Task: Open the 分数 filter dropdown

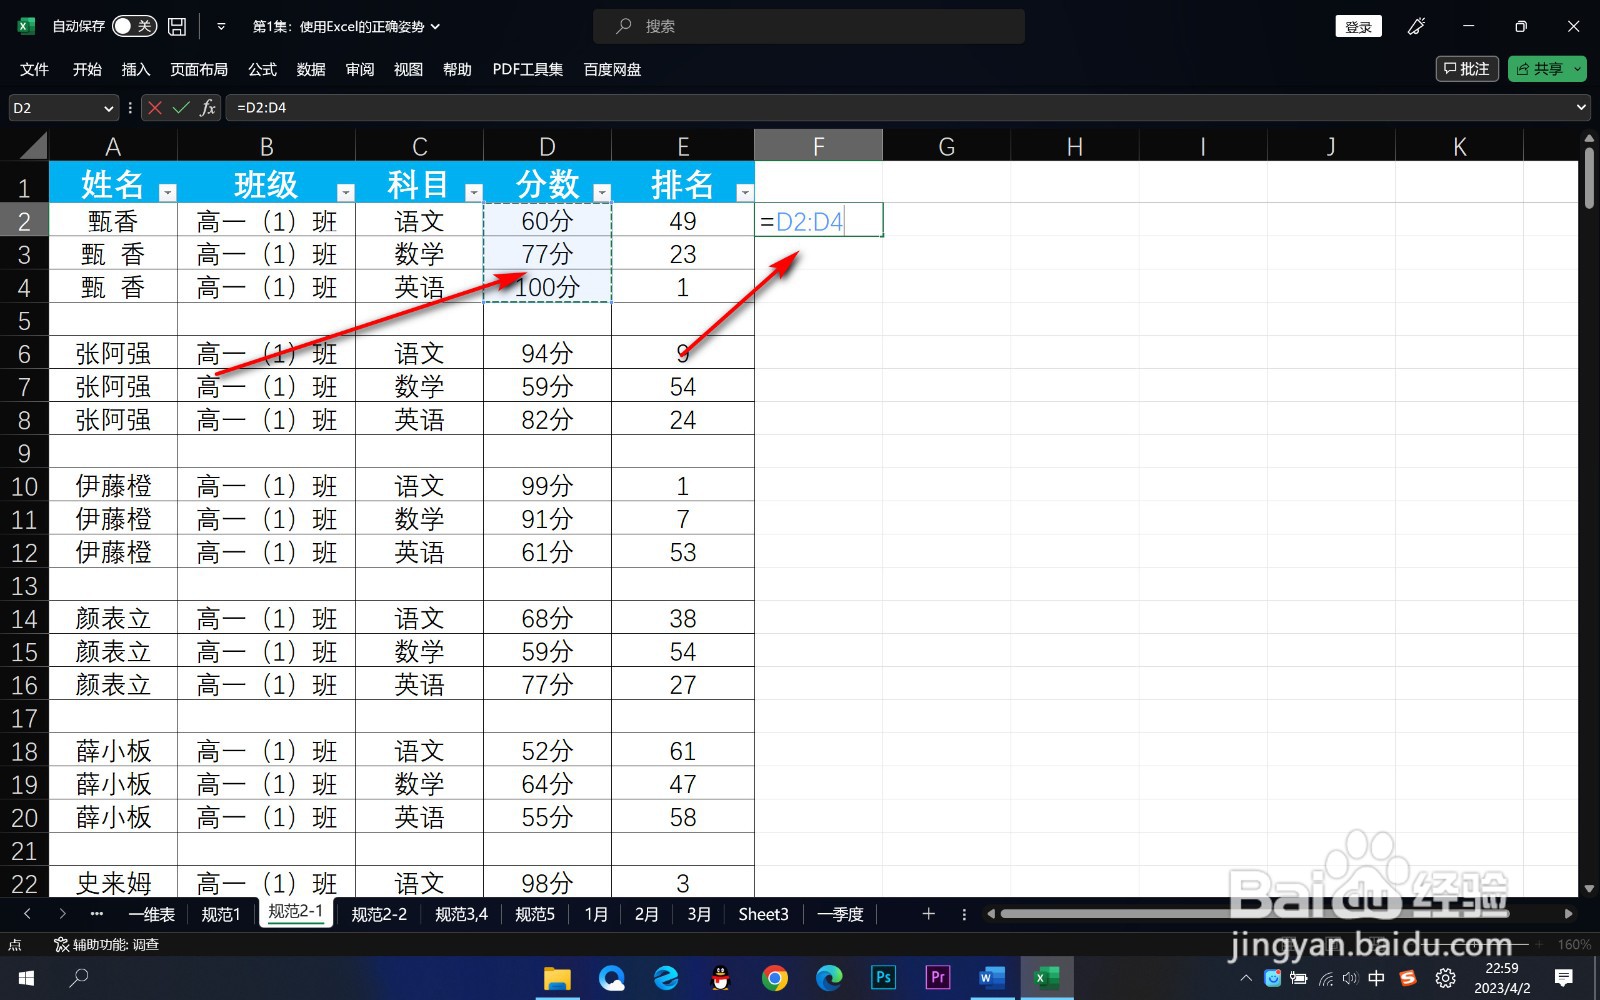Action: [x=602, y=192]
